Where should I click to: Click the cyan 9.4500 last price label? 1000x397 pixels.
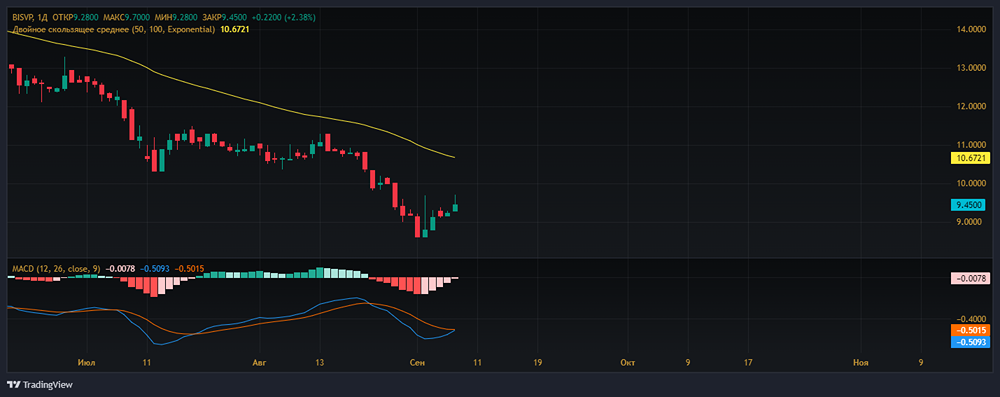(968, 205)
